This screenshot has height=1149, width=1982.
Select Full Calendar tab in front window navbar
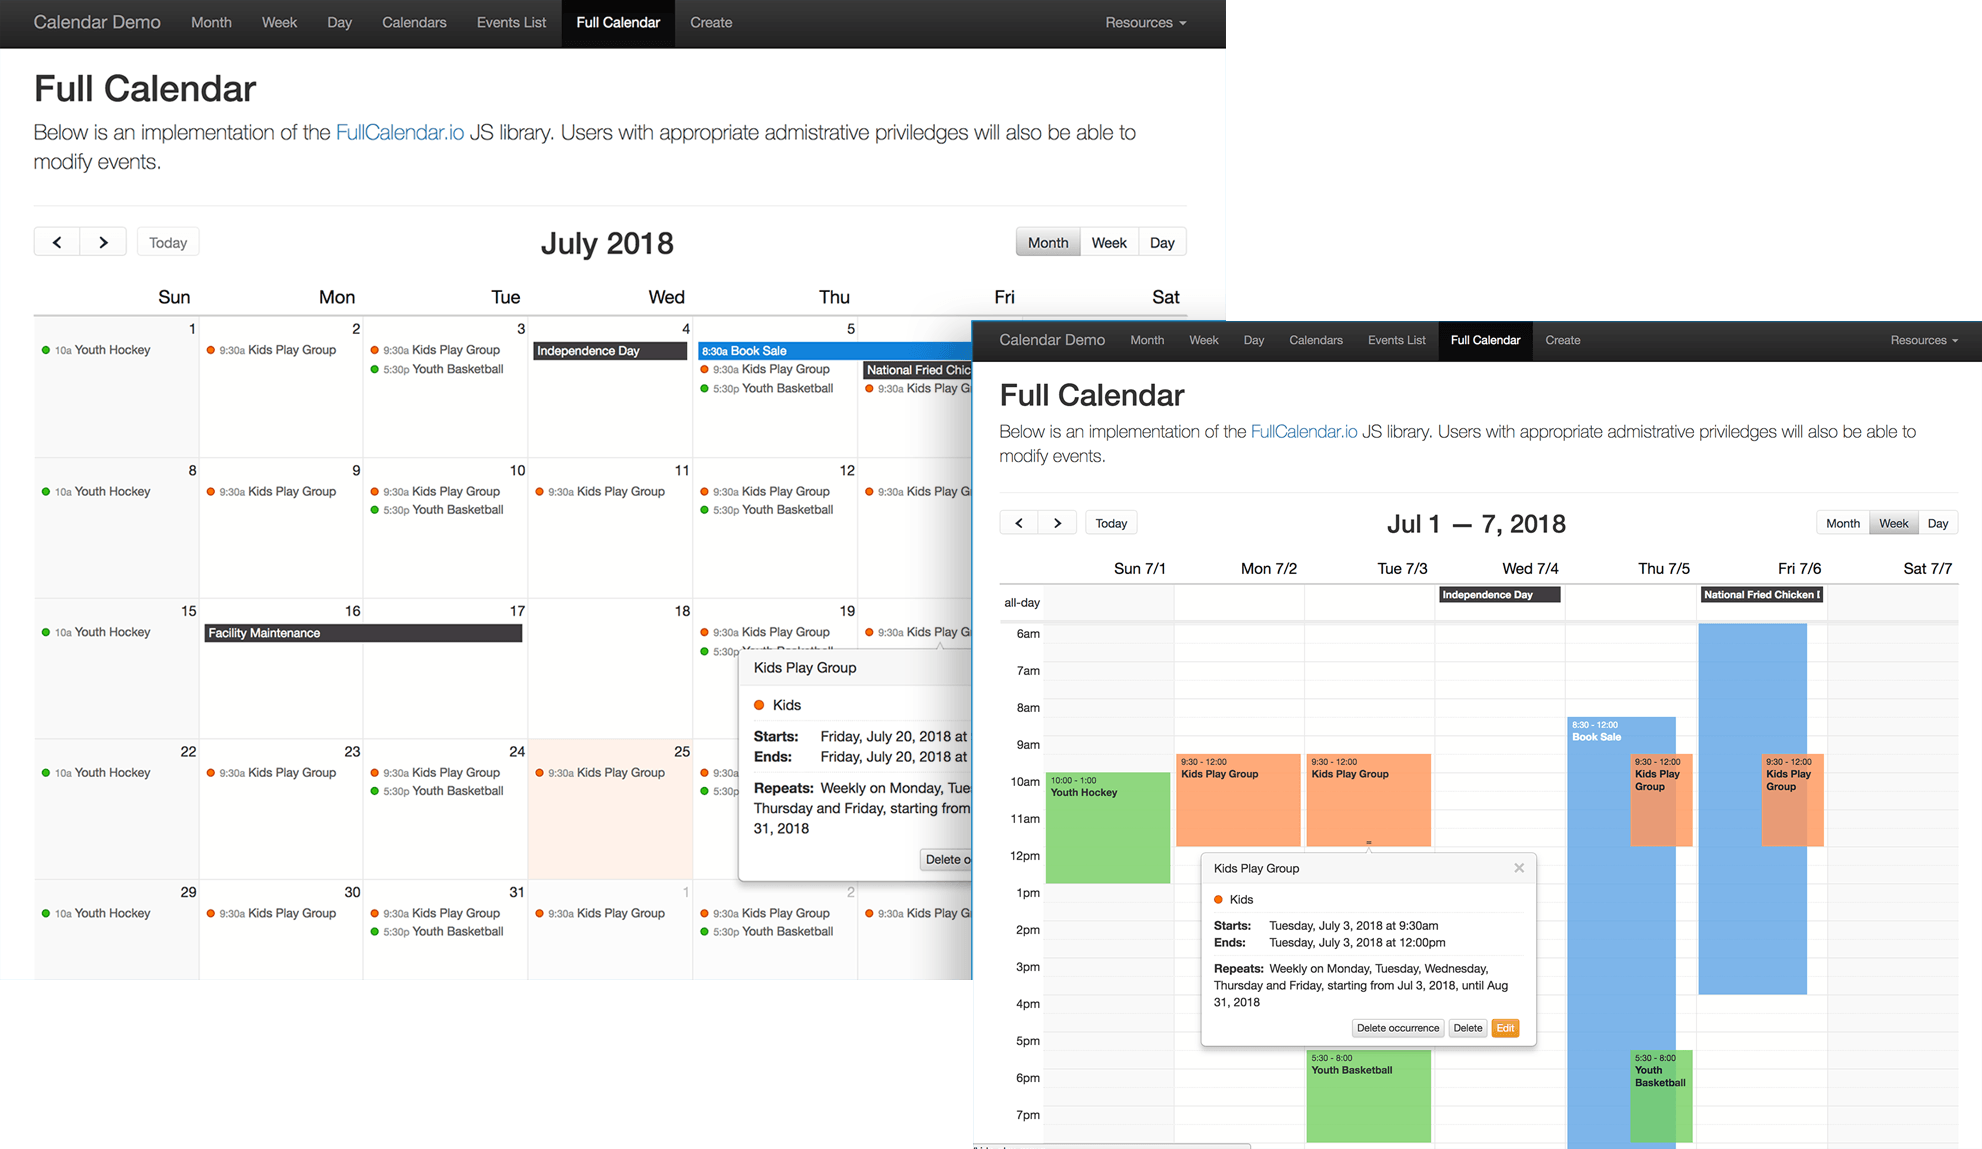point(1485,340)
